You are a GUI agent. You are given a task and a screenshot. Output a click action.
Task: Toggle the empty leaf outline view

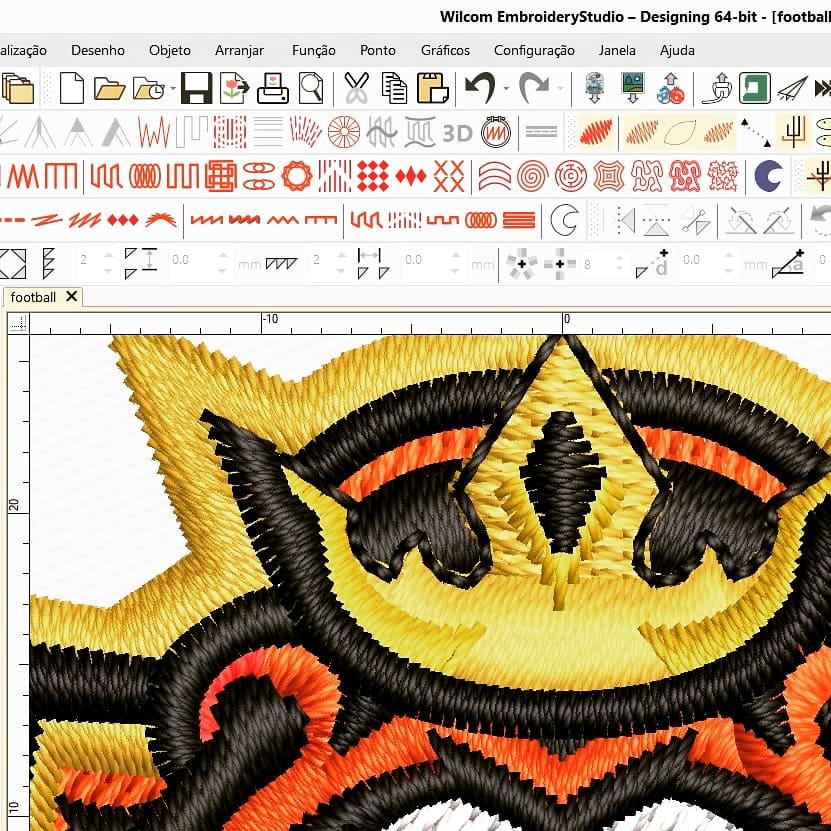coord(679,132)
